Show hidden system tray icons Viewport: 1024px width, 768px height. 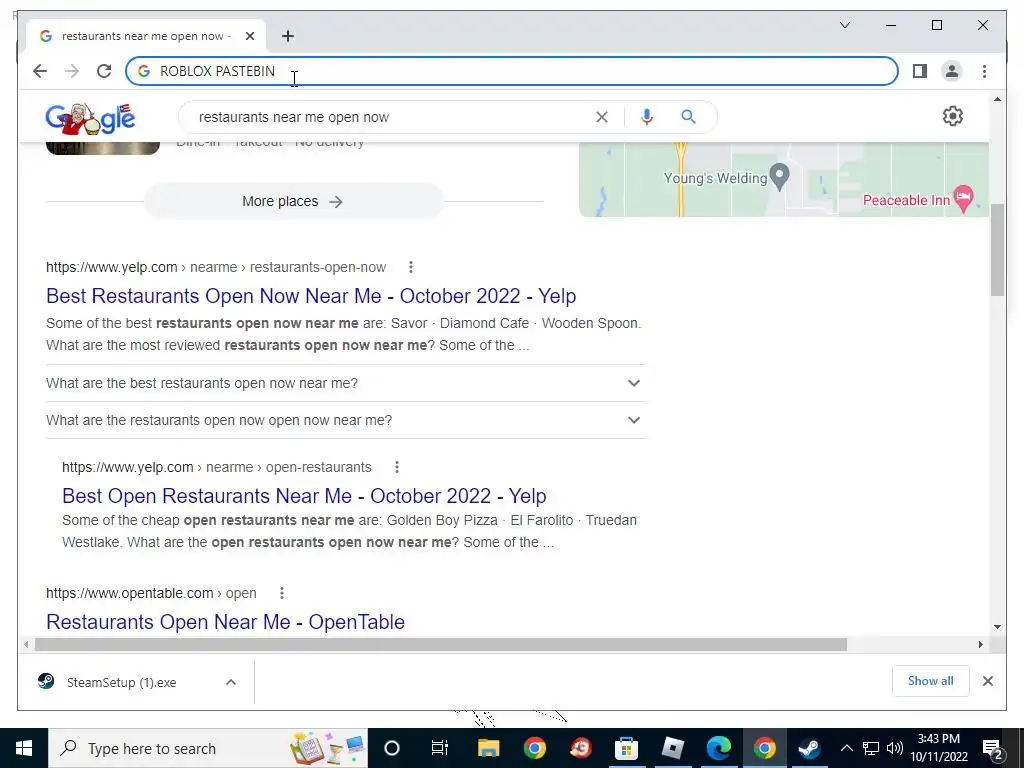pyautogui.click(x=846, y=748)
